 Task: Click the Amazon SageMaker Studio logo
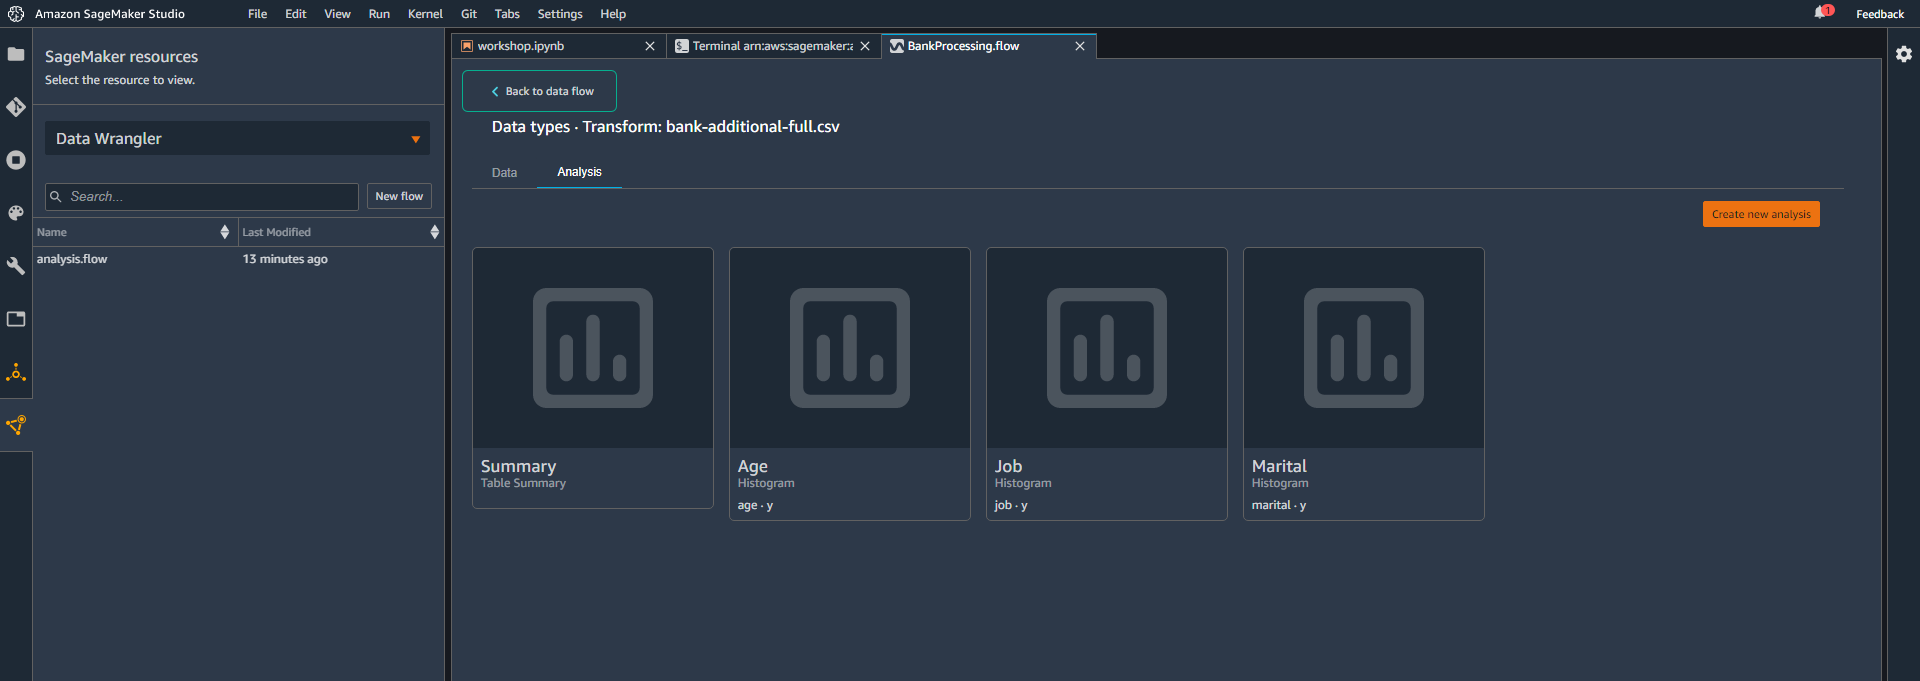pyautogui.click(x=16, y=14)
